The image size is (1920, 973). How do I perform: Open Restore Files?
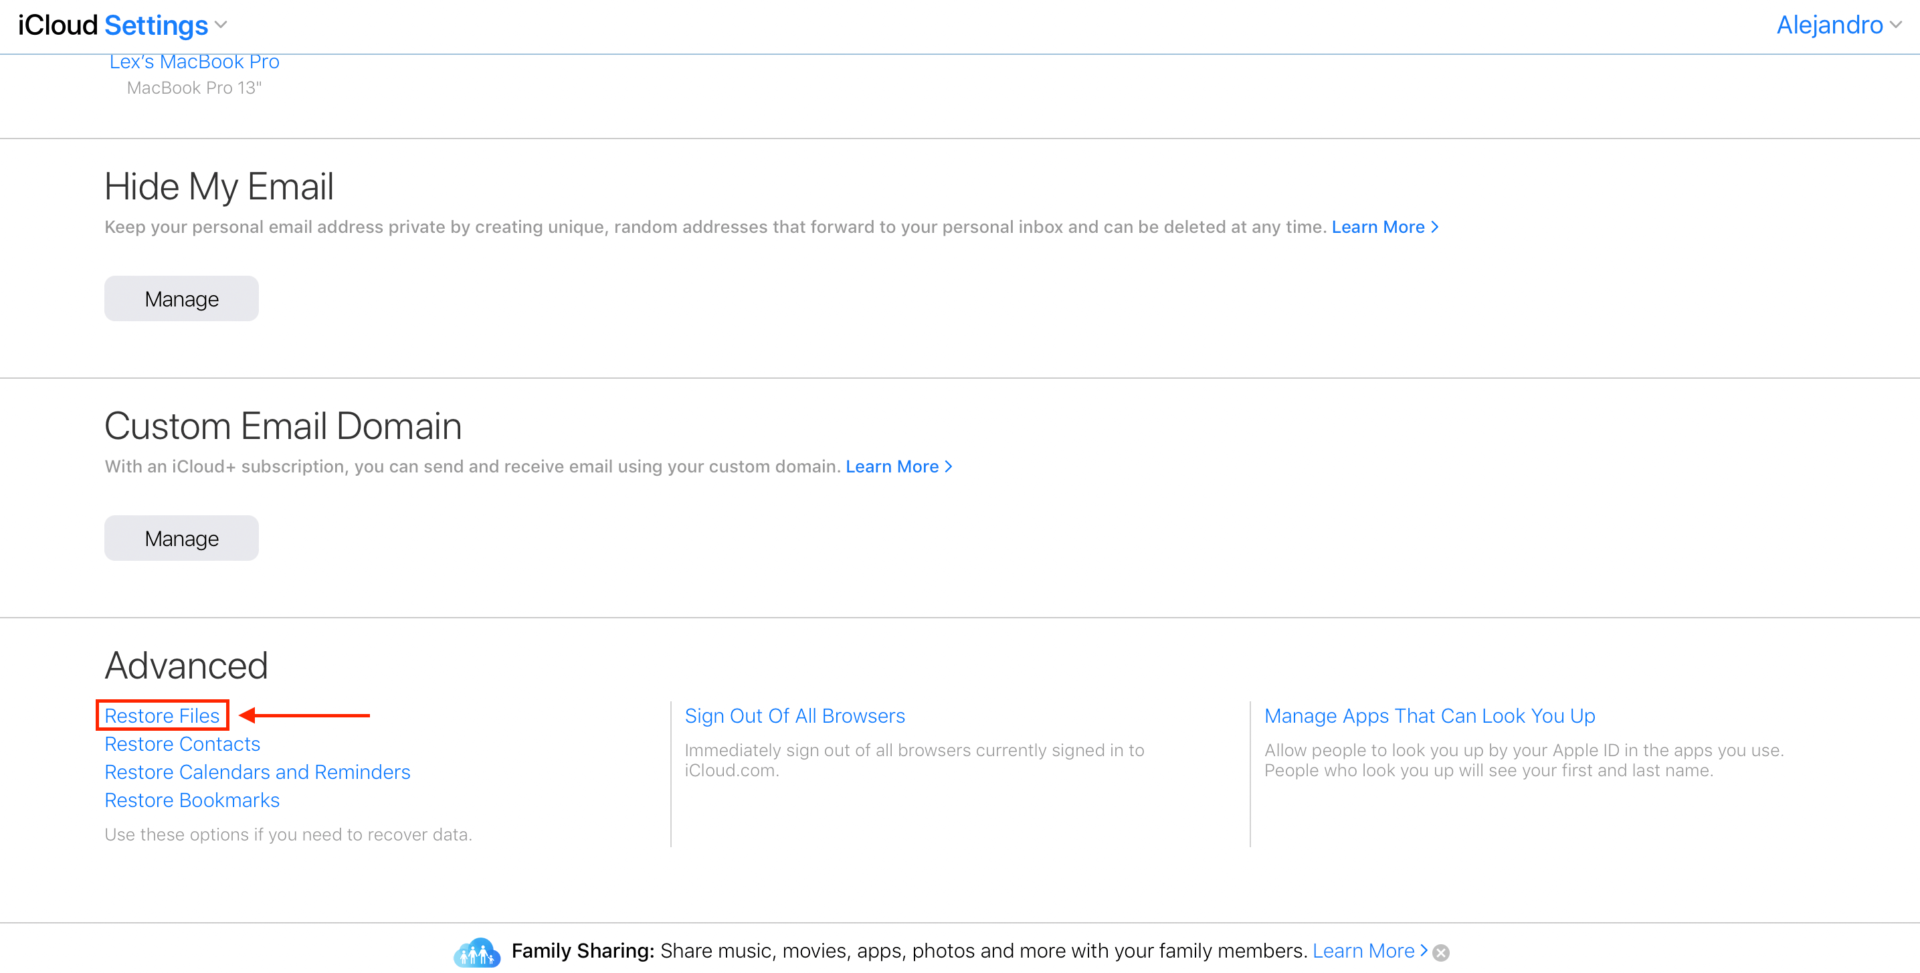pos(162,715)
